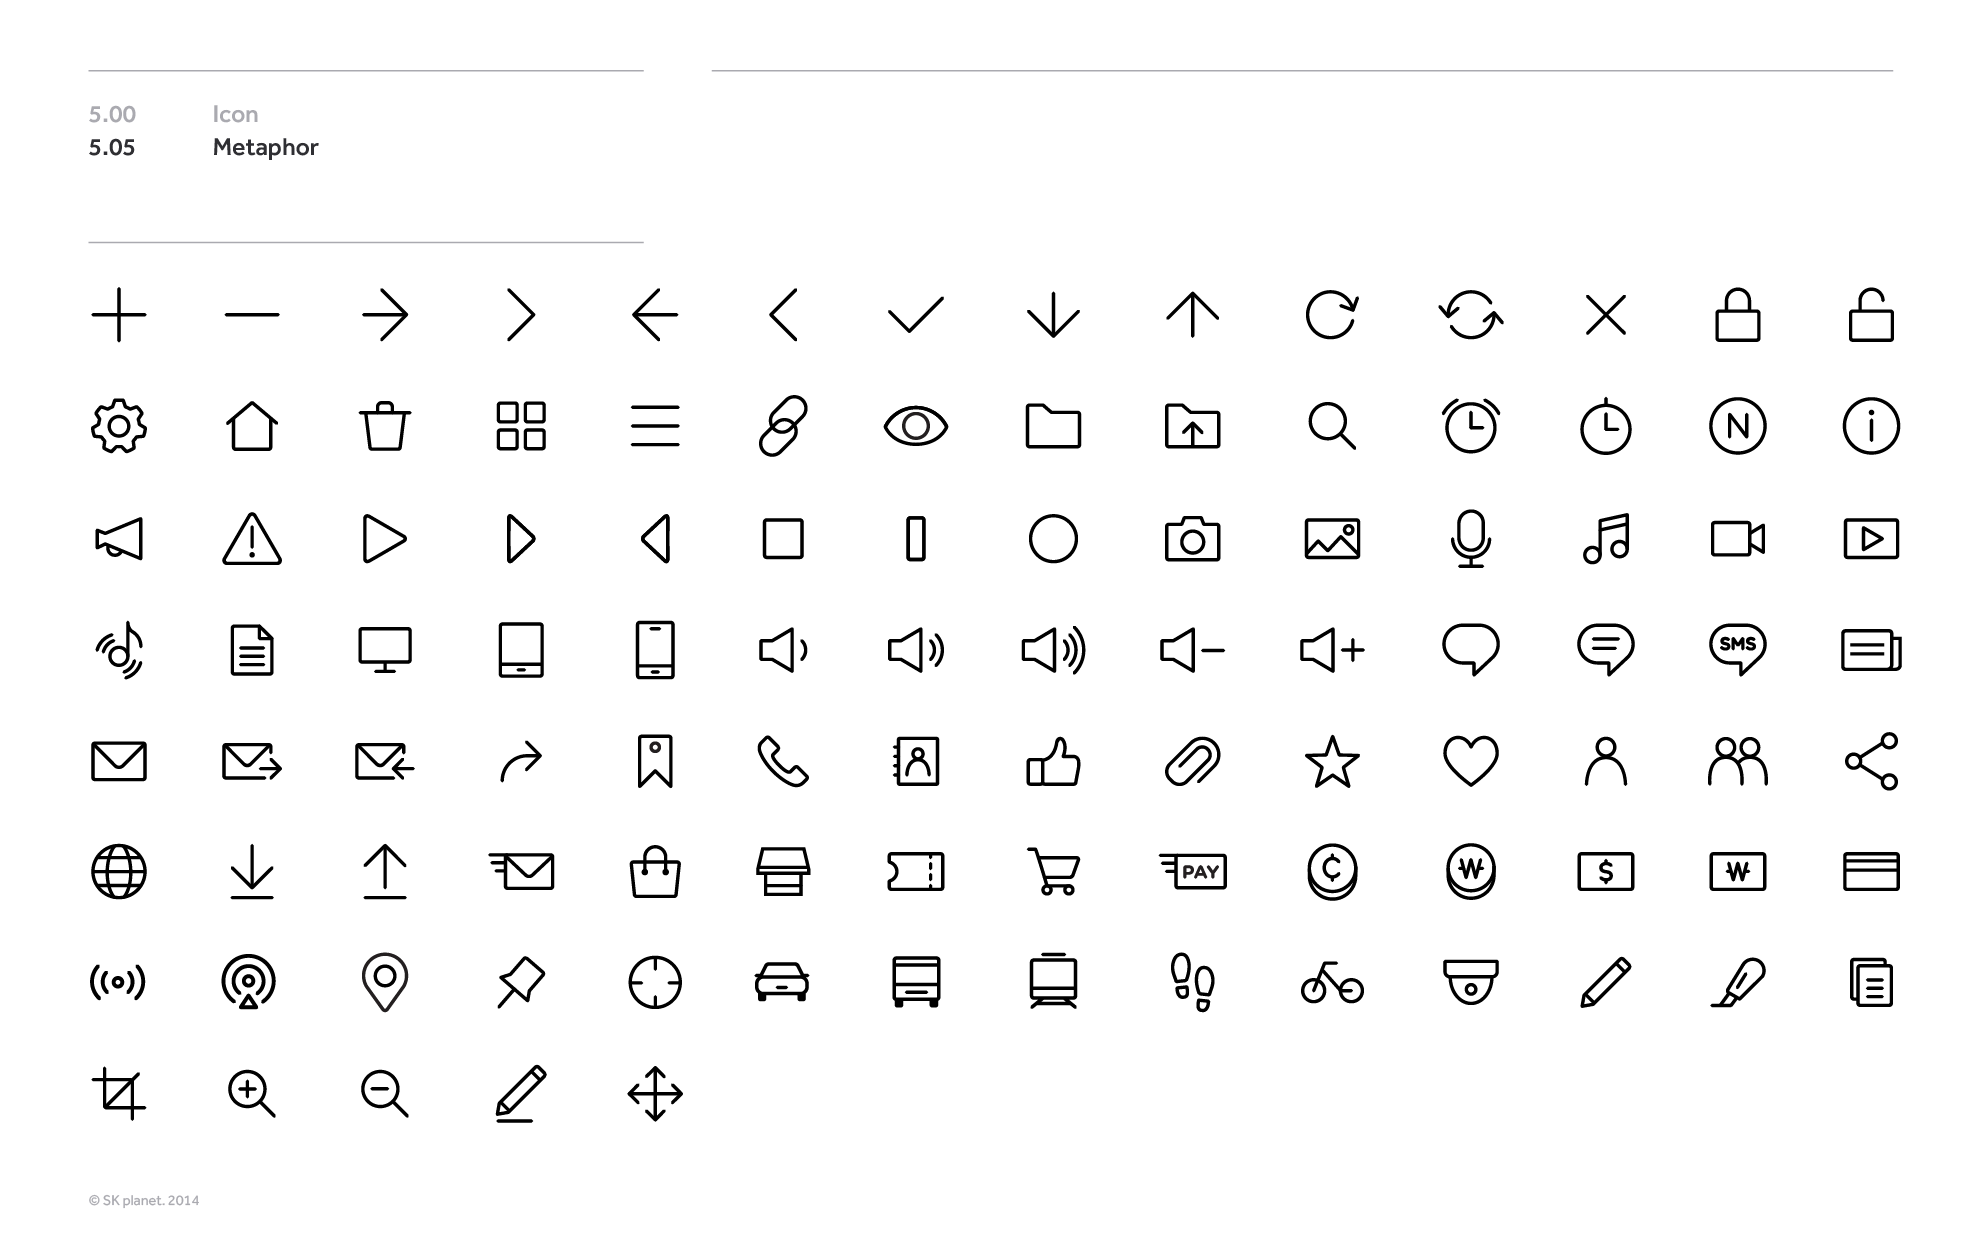
Task: Click the filled right play triangle
Action: 385,540
